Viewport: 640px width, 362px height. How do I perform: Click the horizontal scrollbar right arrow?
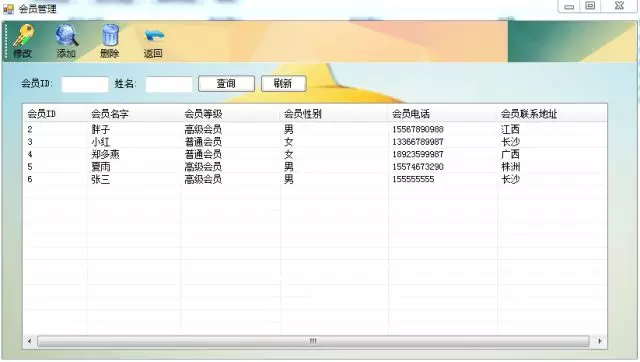click(x=599, y=341)
